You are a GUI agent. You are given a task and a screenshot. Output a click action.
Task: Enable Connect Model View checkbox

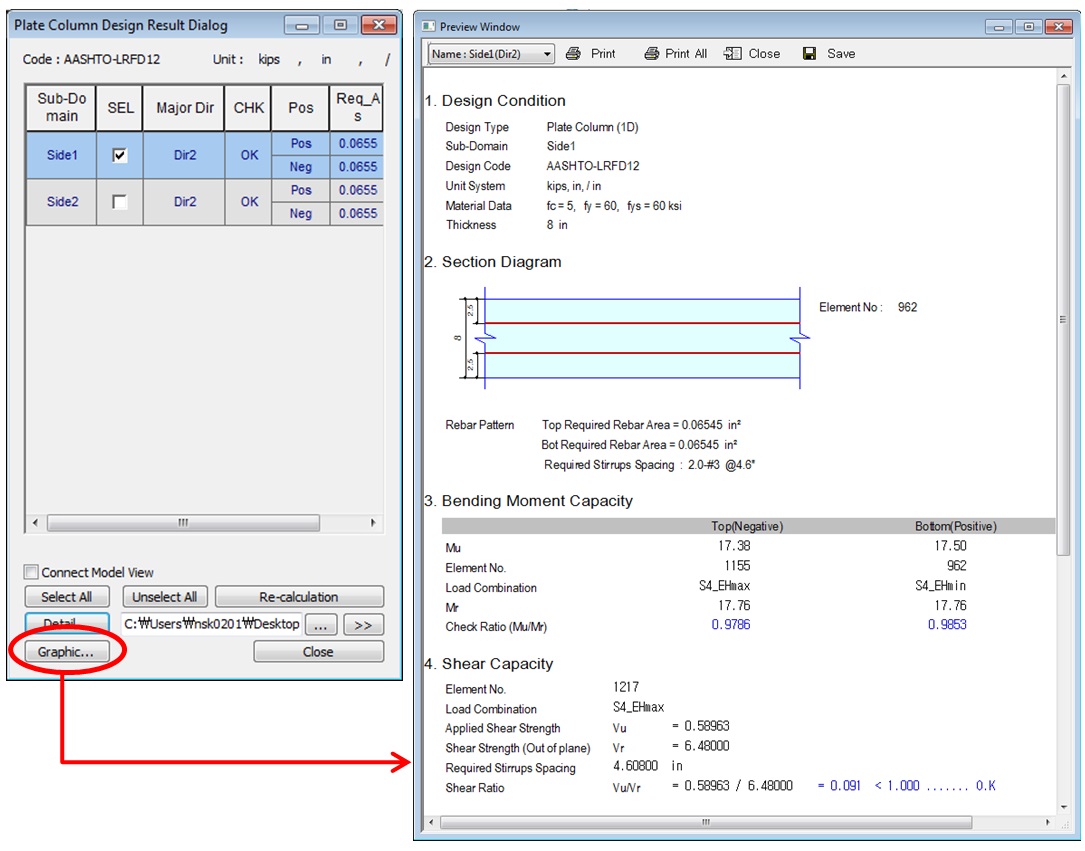click(31, 573)
